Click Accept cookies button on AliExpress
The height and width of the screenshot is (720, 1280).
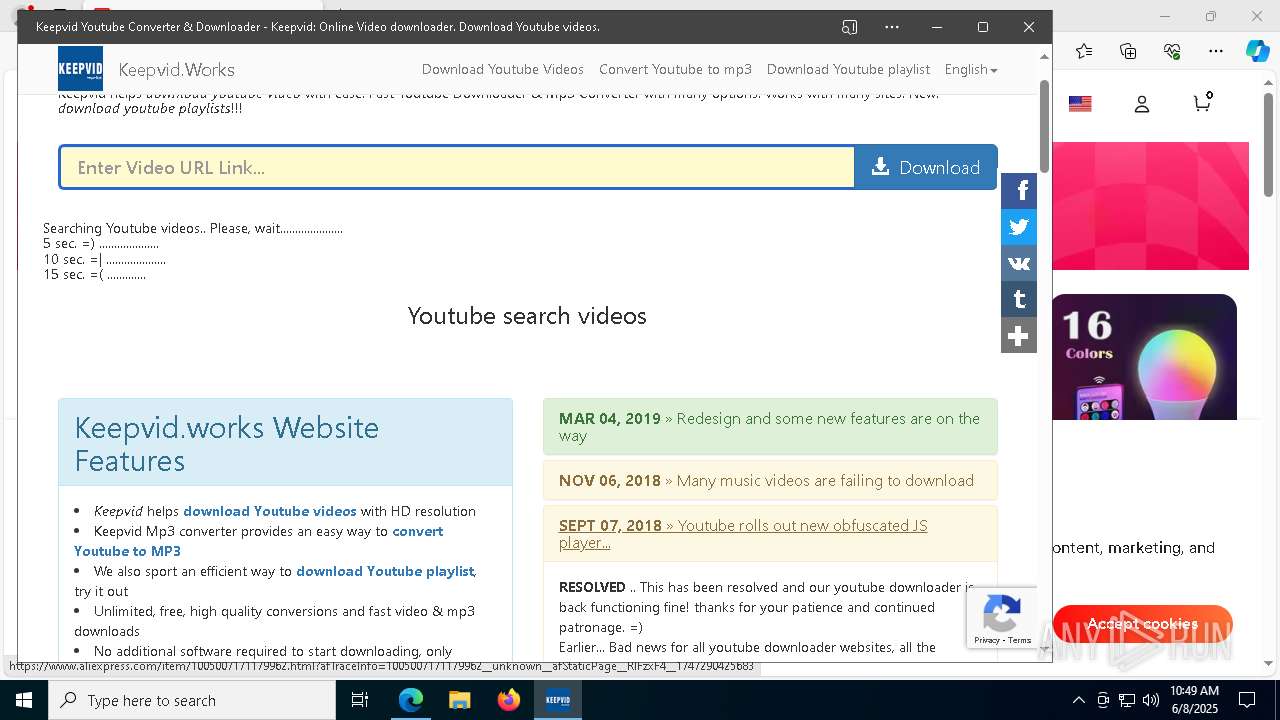1142,624
